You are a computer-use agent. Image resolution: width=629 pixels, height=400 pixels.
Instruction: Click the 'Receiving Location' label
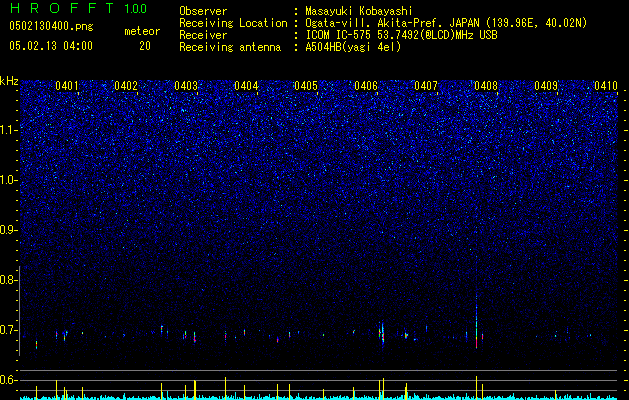pos(233,23)
